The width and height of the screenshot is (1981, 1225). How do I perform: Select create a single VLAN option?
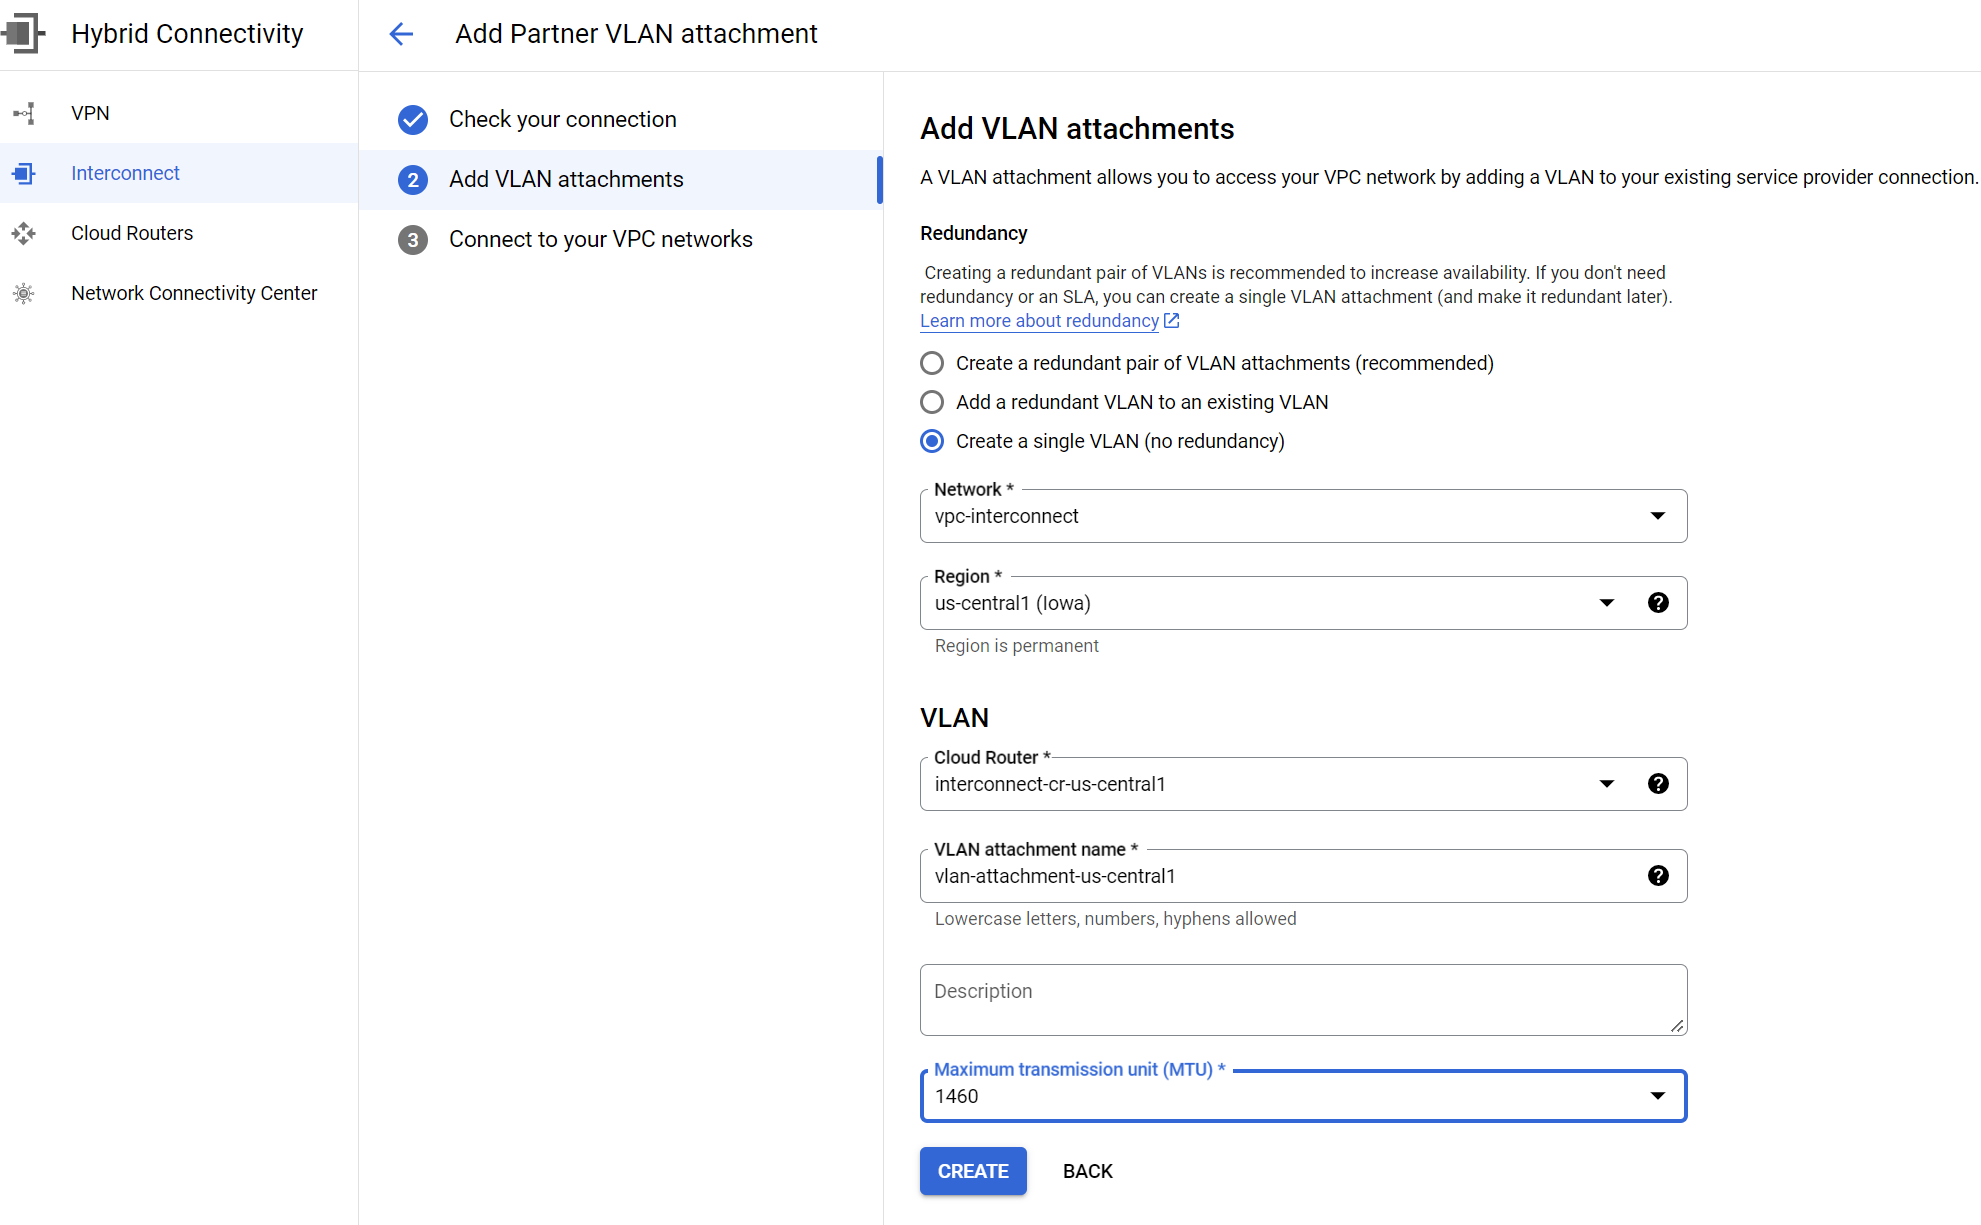click(931, 441)
